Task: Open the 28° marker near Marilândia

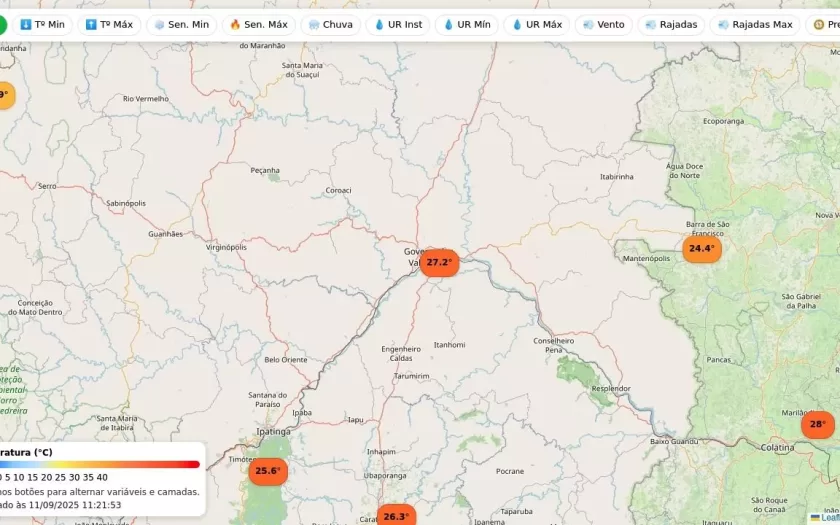Action: (x=817, y=424)
